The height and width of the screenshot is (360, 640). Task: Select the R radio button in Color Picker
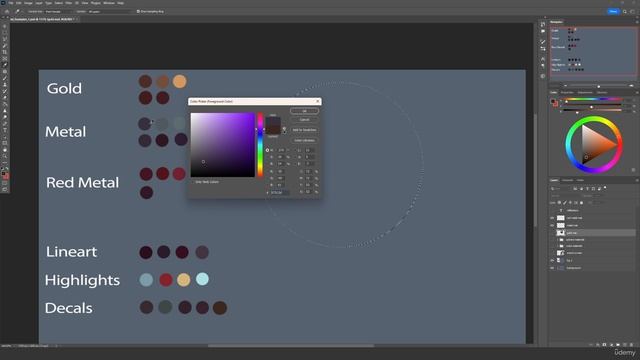click(x=267, y=171)
